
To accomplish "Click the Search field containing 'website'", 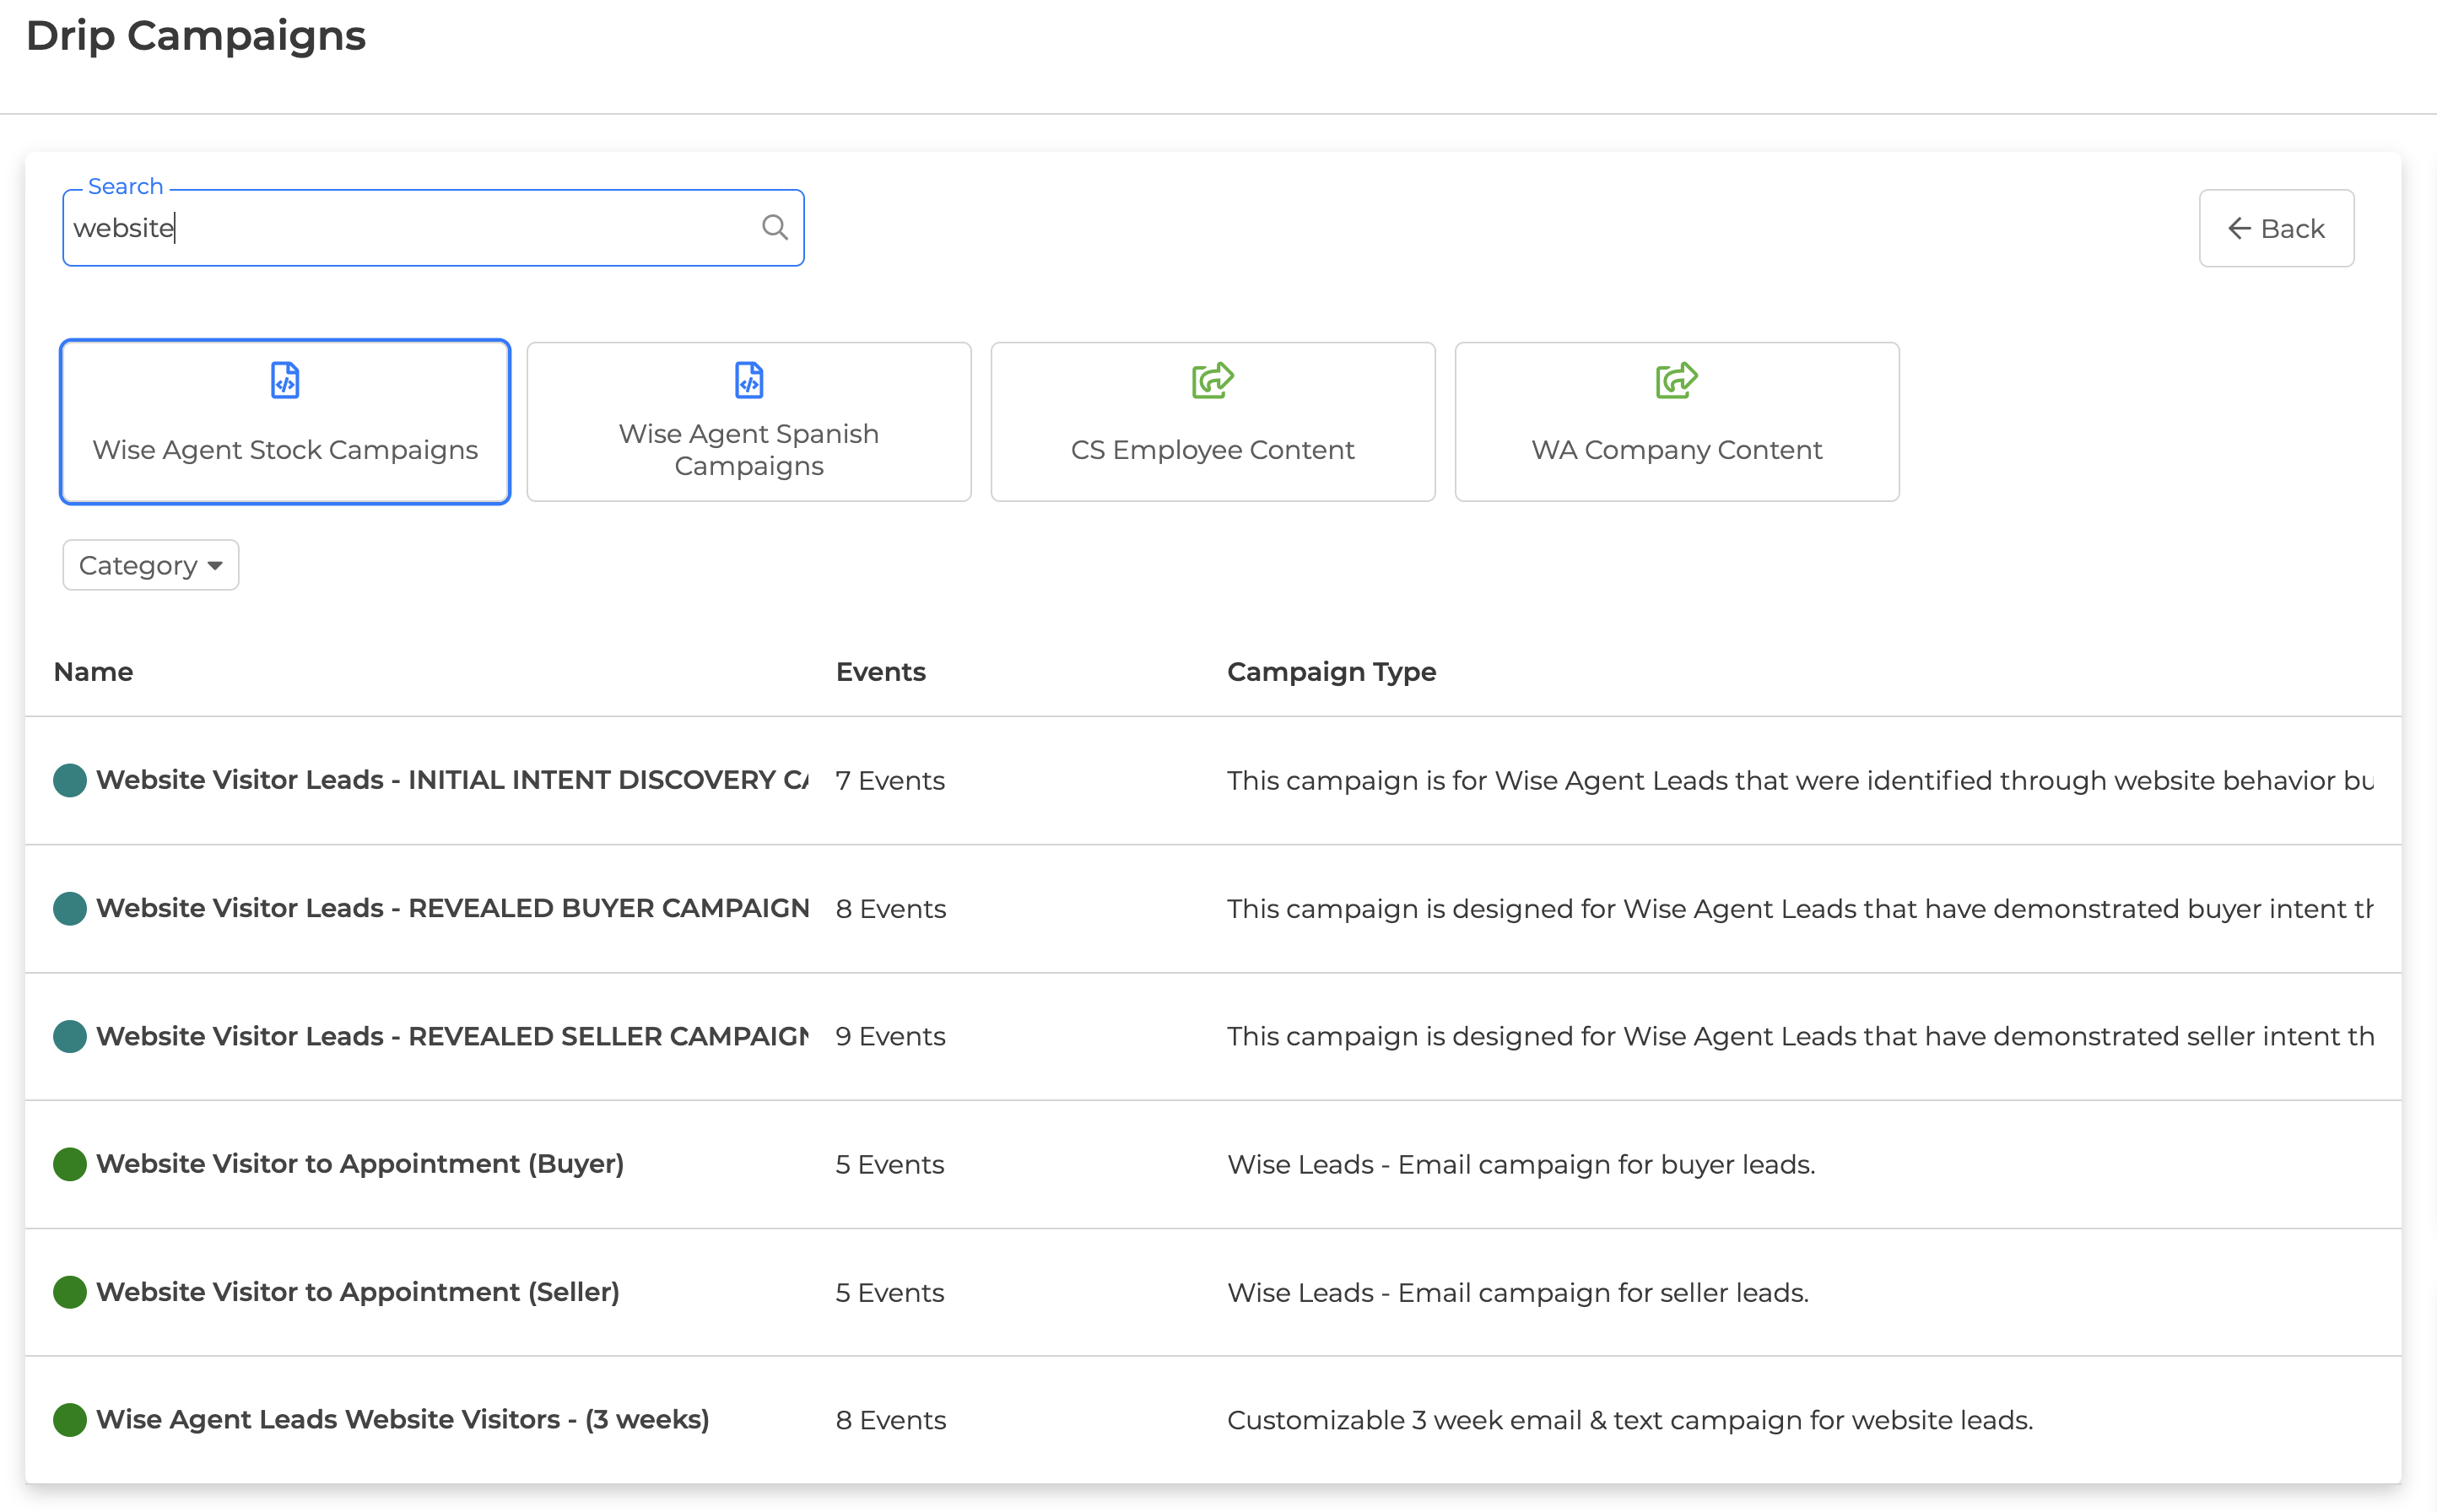I will (x=433, y=228).
